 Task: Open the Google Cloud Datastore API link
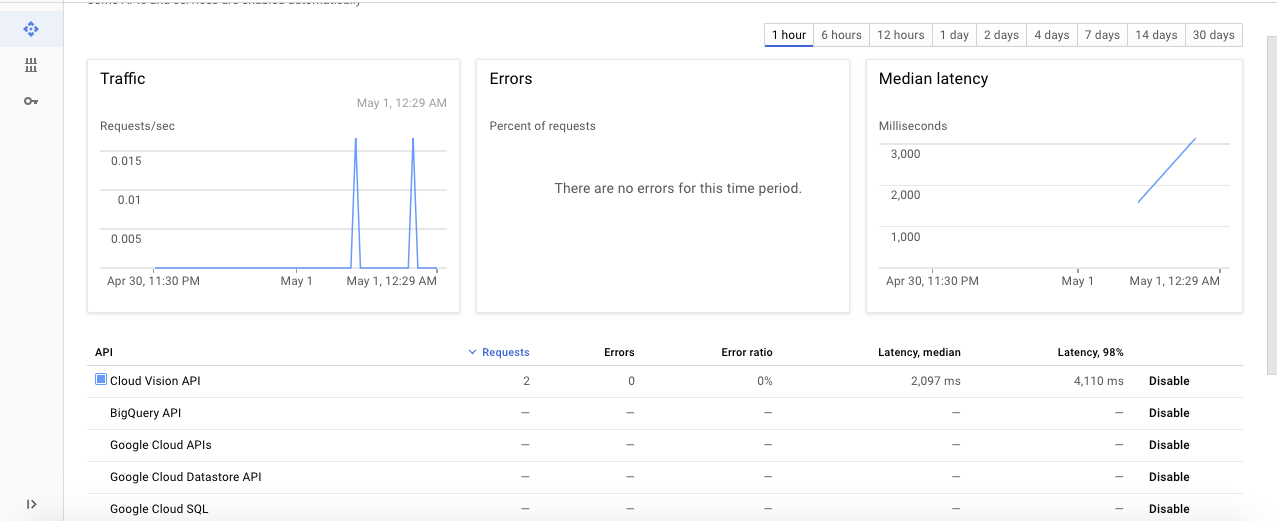pyautogui.click(x=186, y=477)
